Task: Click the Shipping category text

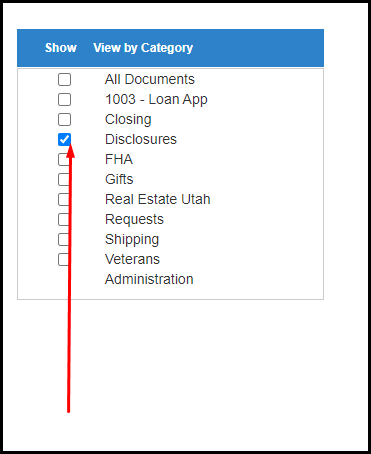Action: click(132, 240)
